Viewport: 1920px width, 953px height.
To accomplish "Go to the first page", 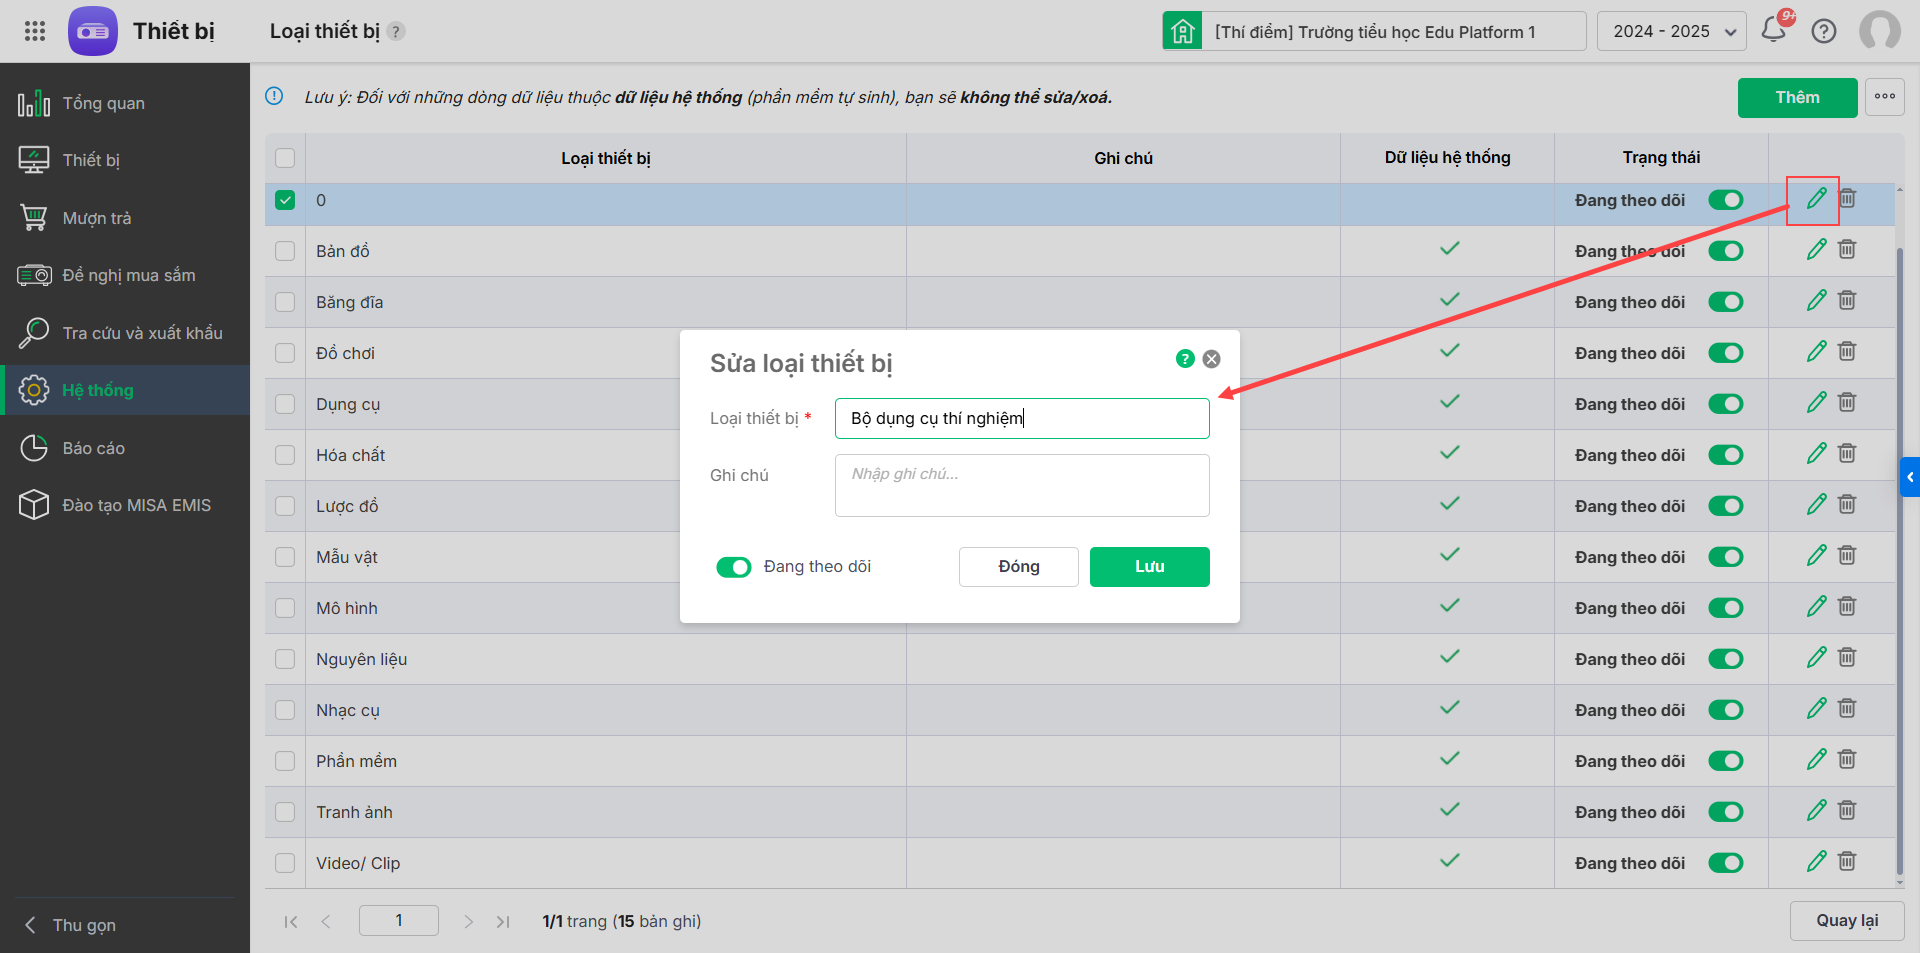I will (x=291, y=921).
